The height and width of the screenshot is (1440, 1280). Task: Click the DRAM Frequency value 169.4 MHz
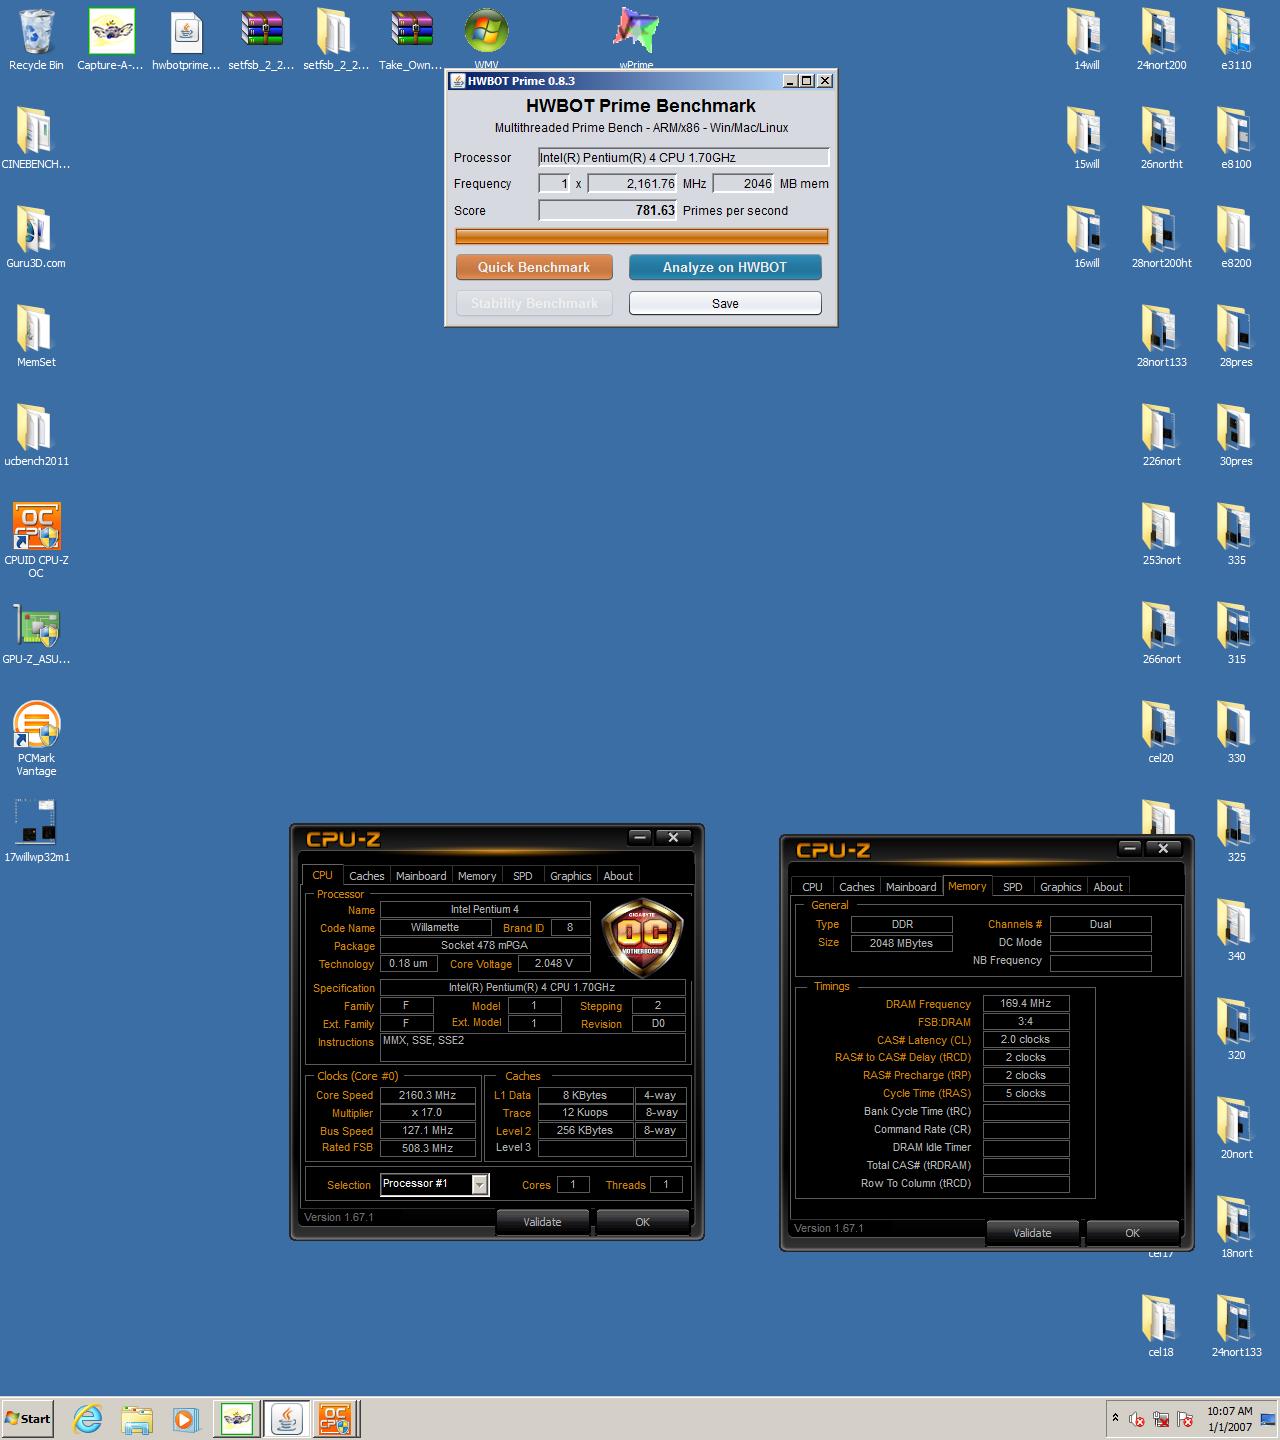[x=1026, y=1003]
